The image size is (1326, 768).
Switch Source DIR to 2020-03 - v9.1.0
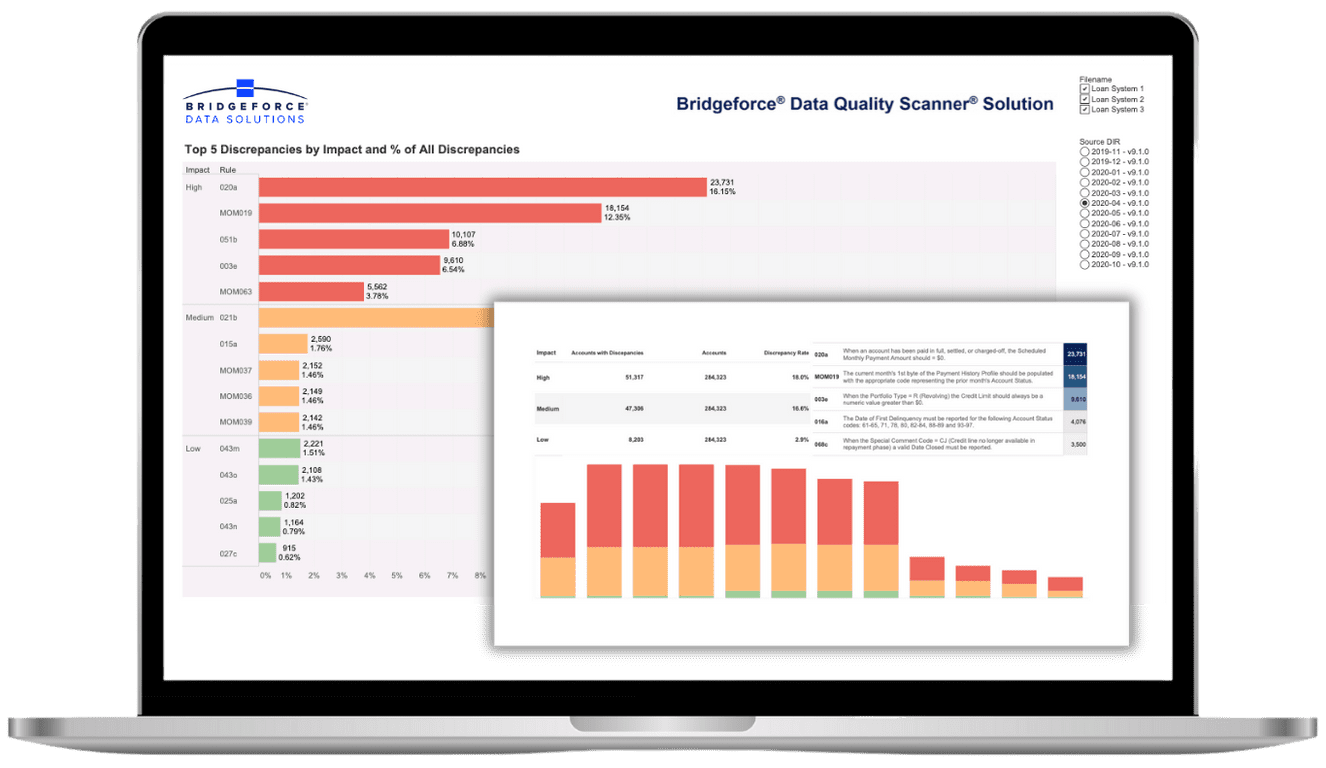click(x=1085, y=193)
